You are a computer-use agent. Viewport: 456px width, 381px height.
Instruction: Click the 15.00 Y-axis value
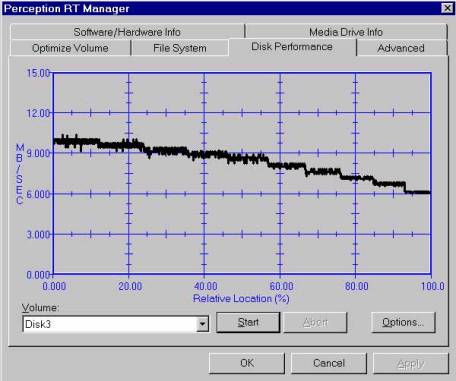[38, 73]
